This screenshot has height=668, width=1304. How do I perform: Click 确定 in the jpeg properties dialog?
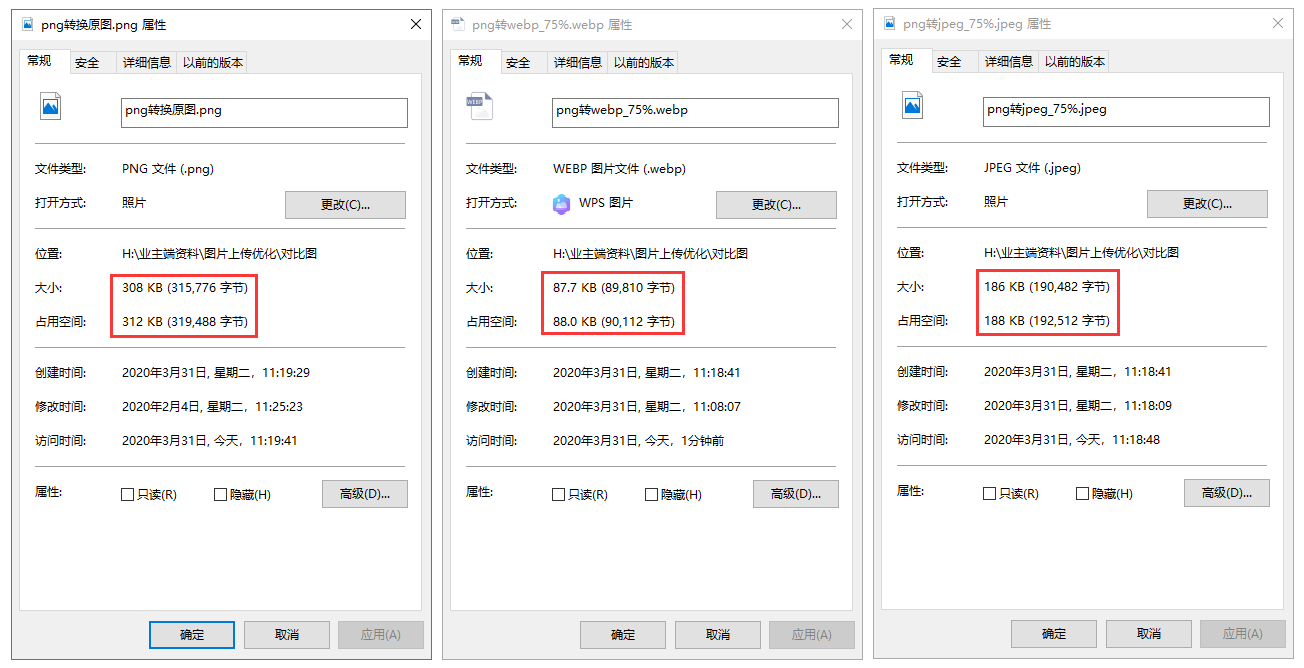[x=1054, y=634]
